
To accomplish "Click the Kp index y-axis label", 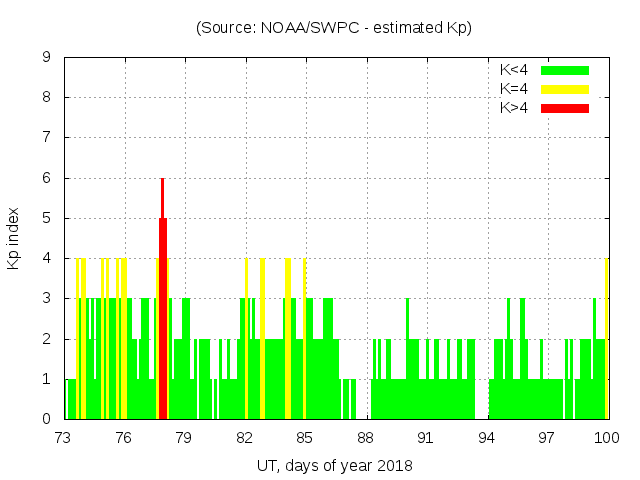I will [14, 238].
